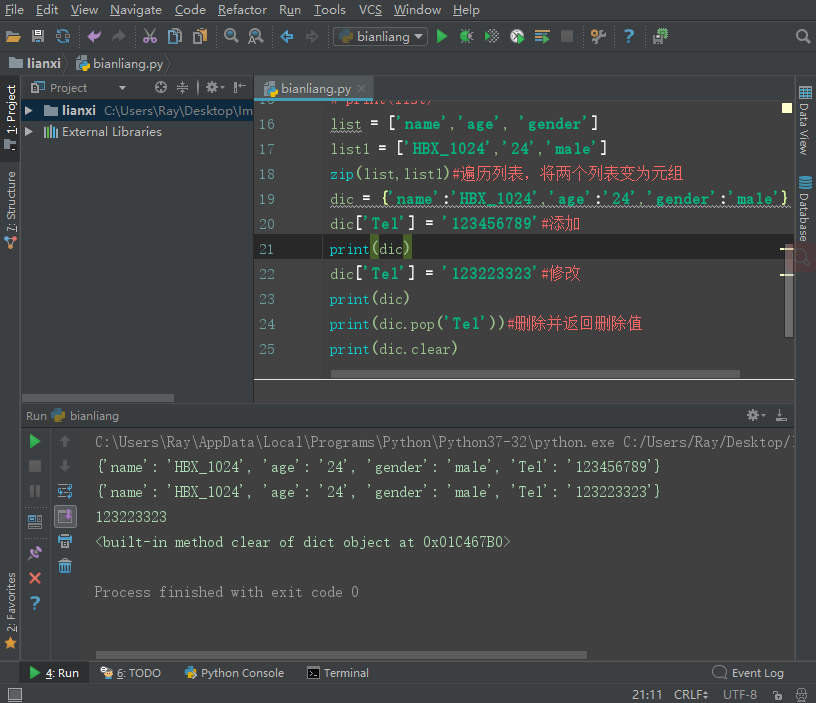816x703 pixels.
Task: Toggle soft-wrap in Run console
Action: [x=65, y=491]
